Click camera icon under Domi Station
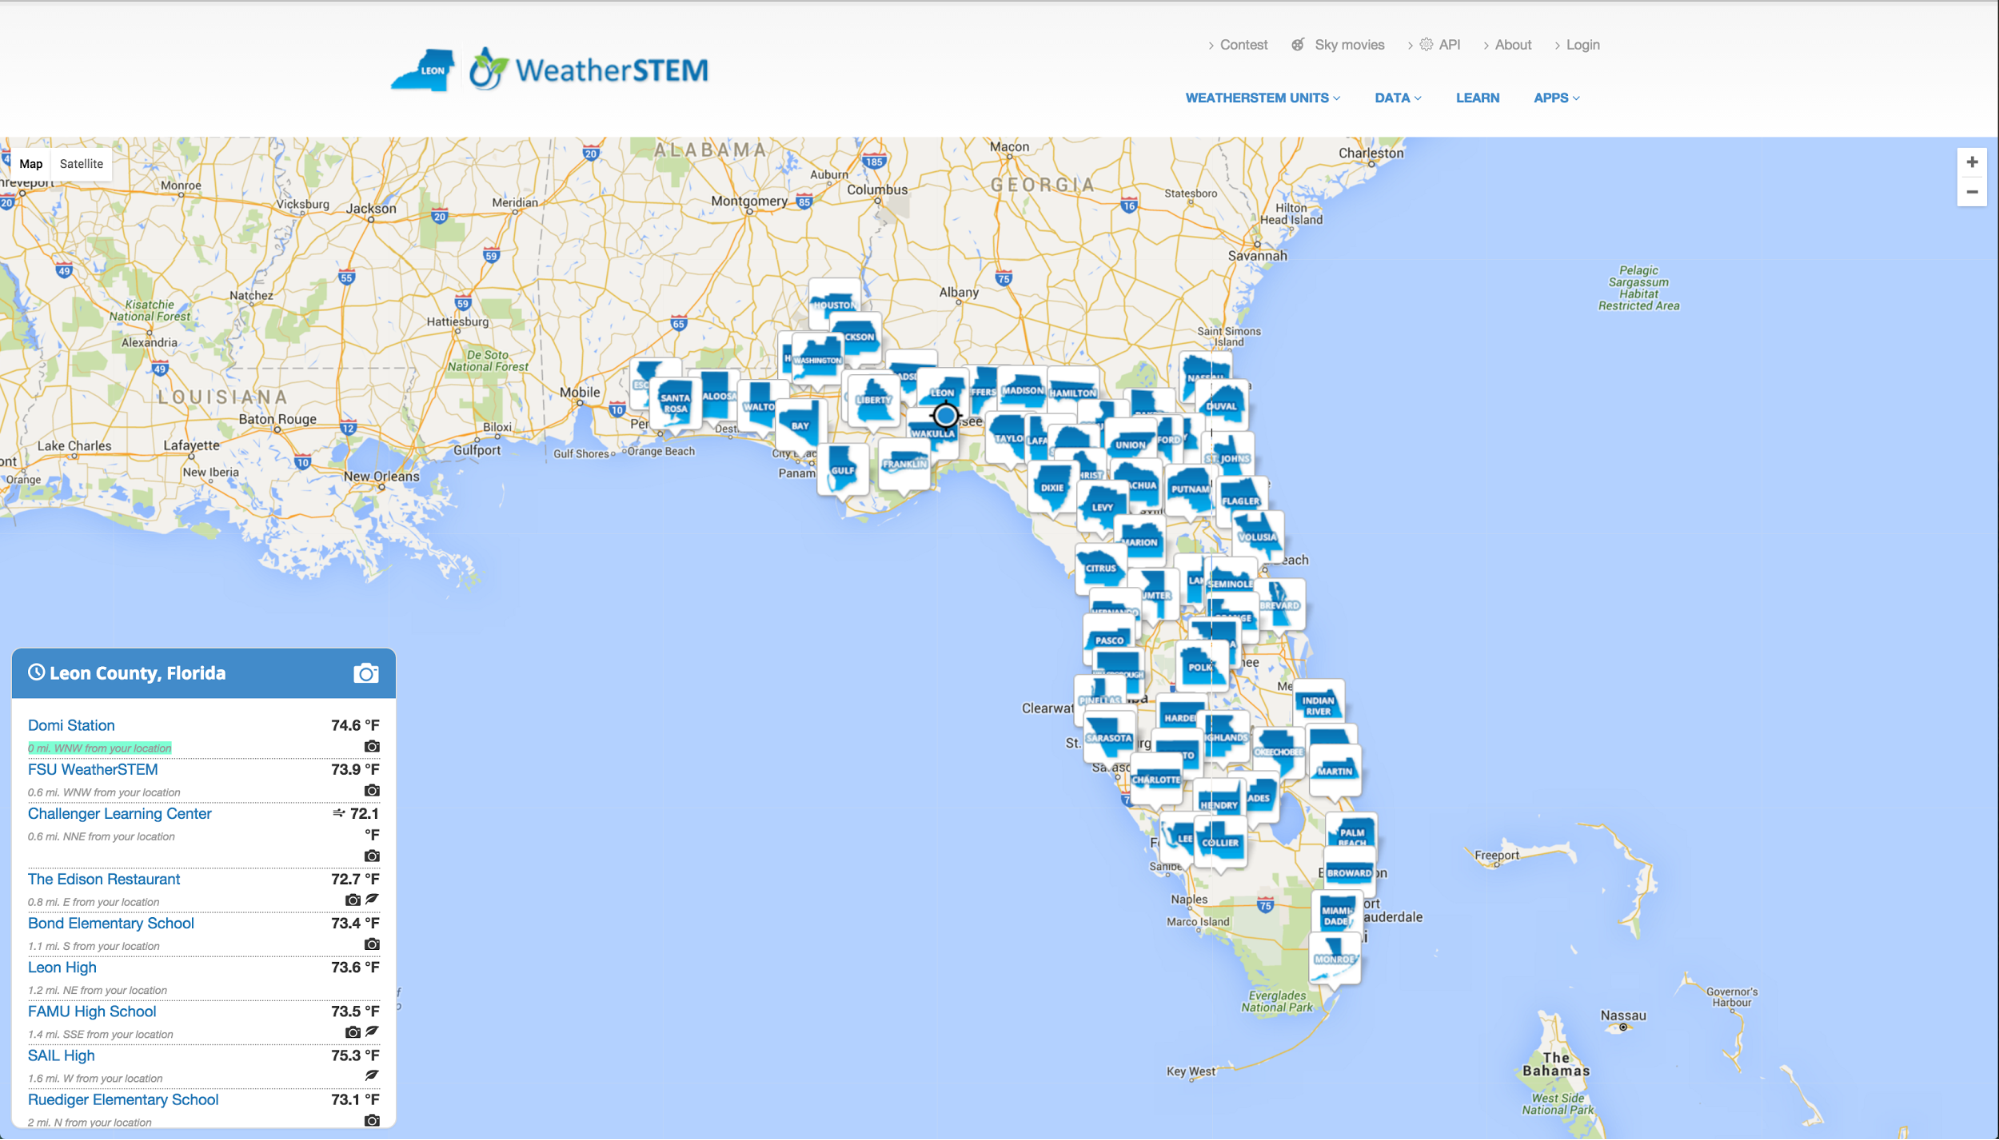Viewport: 1999px width, 1140px height. (372, 746)
